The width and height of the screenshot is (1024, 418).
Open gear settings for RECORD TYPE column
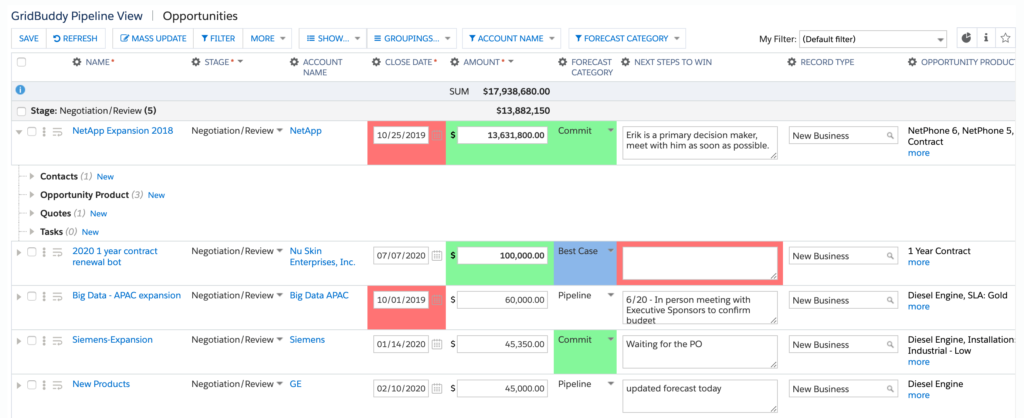pyautogui.click(x=792, y=62)
